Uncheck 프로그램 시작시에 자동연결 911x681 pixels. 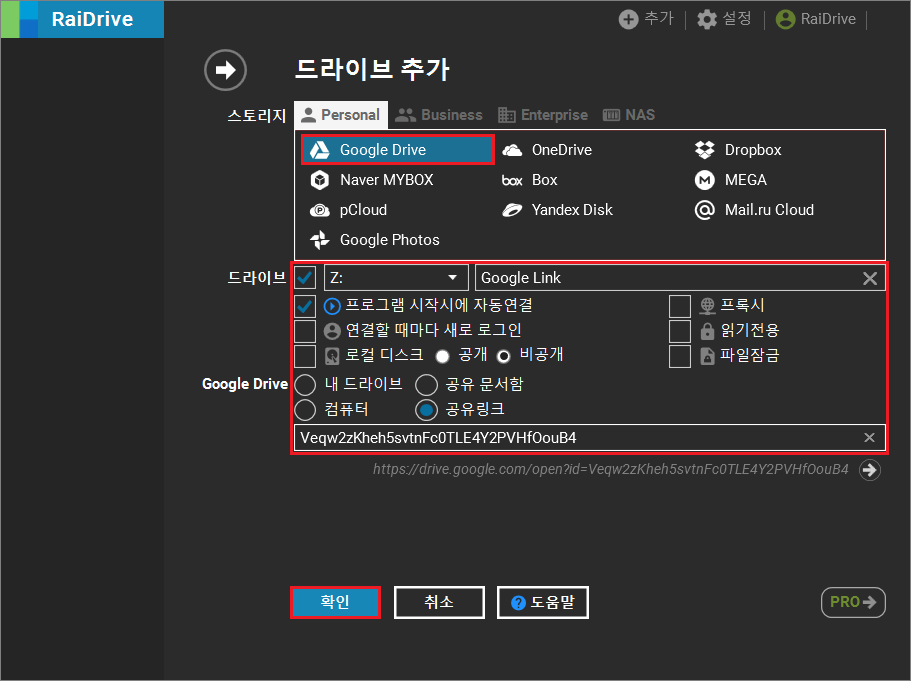pos(305,306)
